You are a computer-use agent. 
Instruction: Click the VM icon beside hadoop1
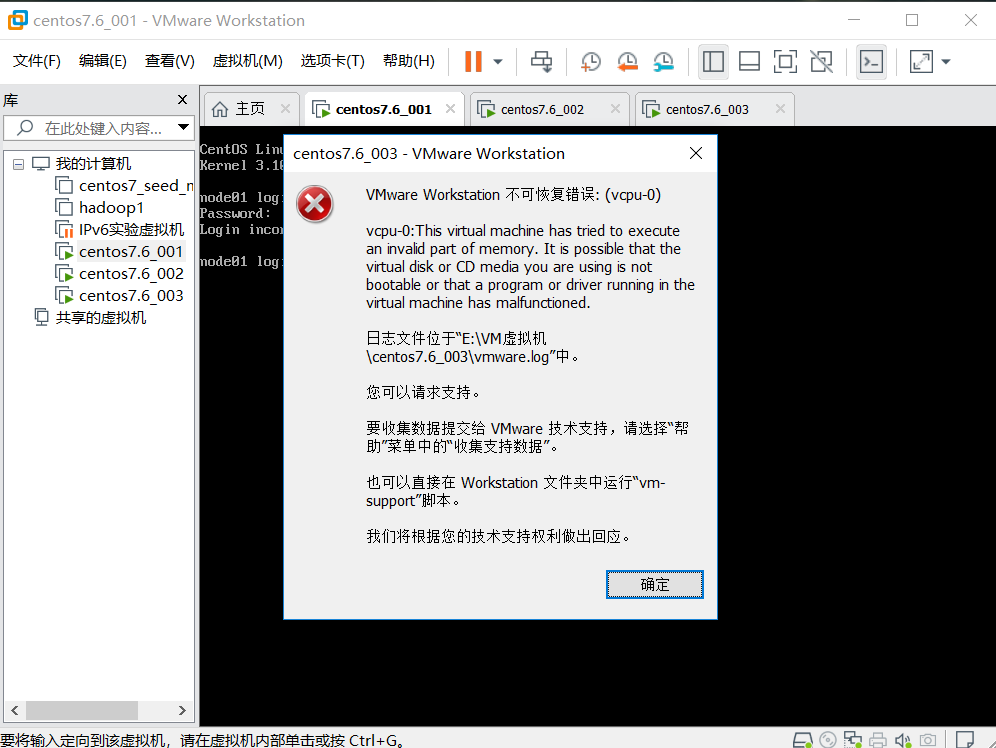click(x=64, y=208)
